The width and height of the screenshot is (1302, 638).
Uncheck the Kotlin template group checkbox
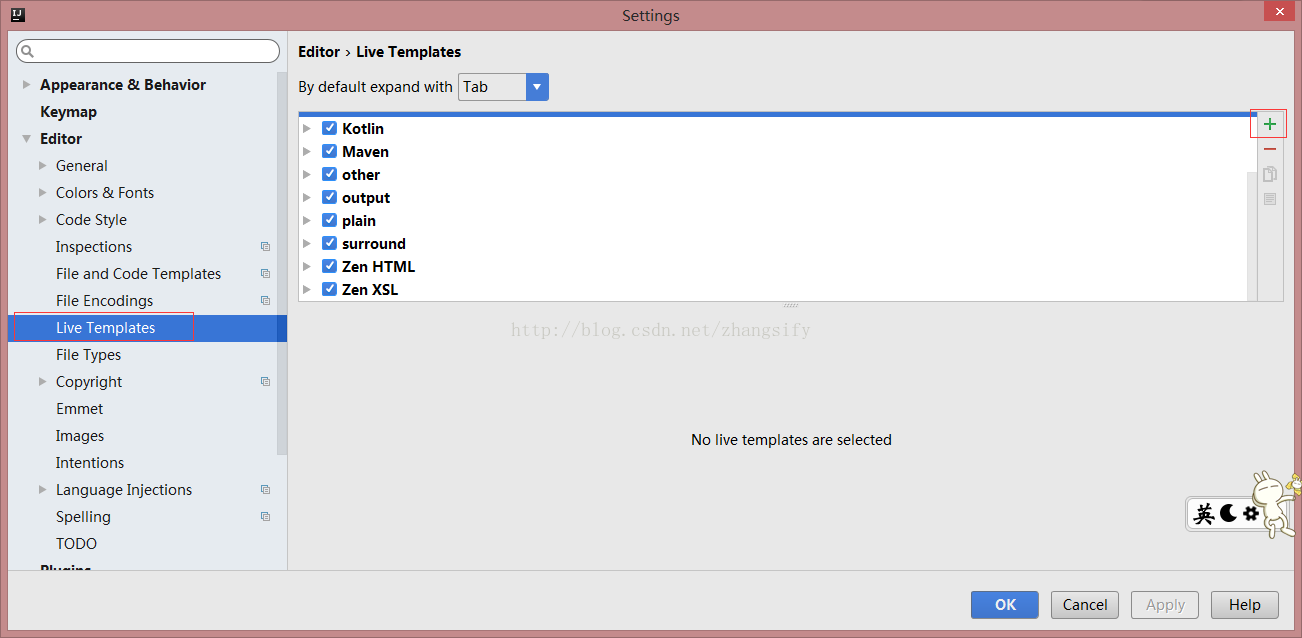[x=329, y=128]
